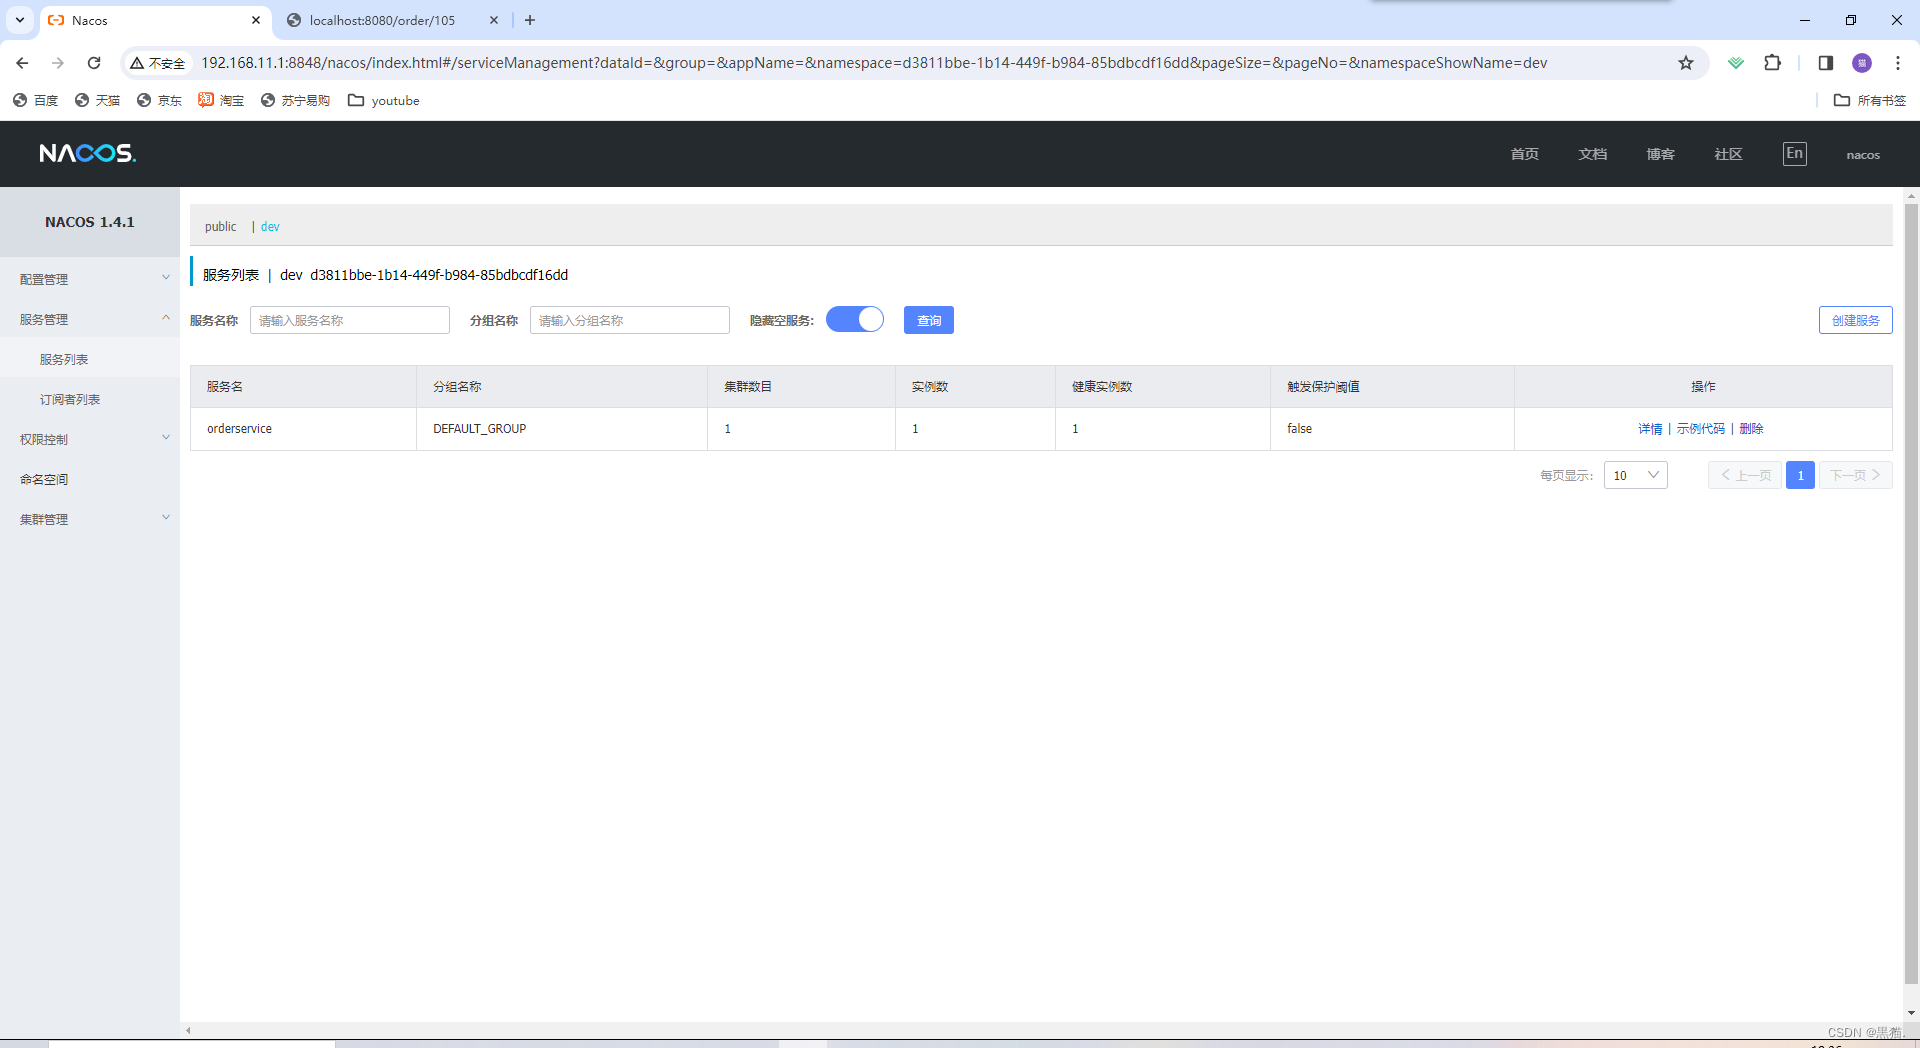
Task: Open the nacos user menu
Action: 1863,155
